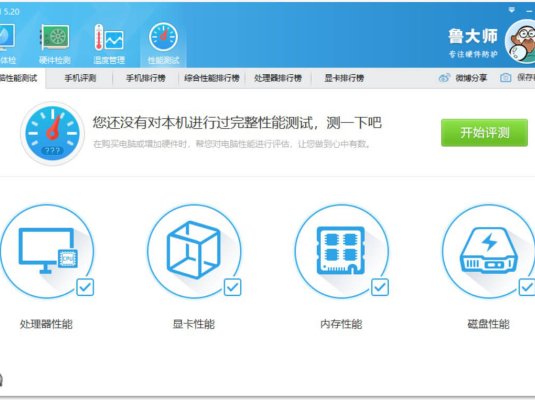Switch to the 处理器排行榜 tab
Viewport: 535px width, 400px height.
pos(278,78)
